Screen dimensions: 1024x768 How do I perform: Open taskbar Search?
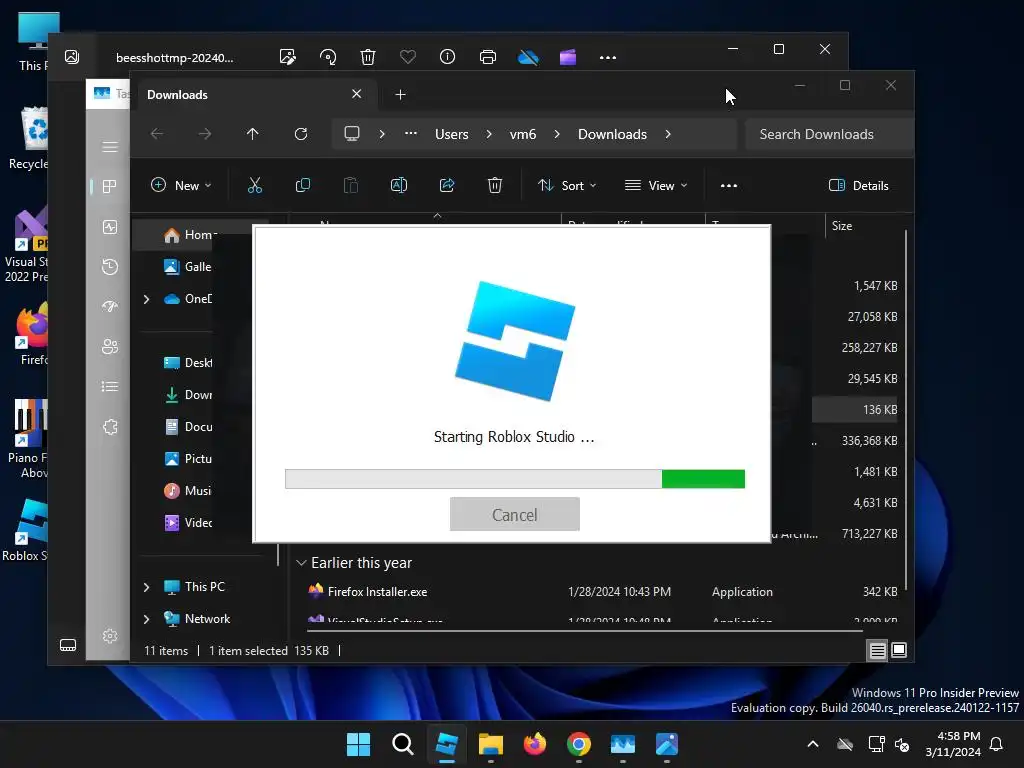coord(403,744)
